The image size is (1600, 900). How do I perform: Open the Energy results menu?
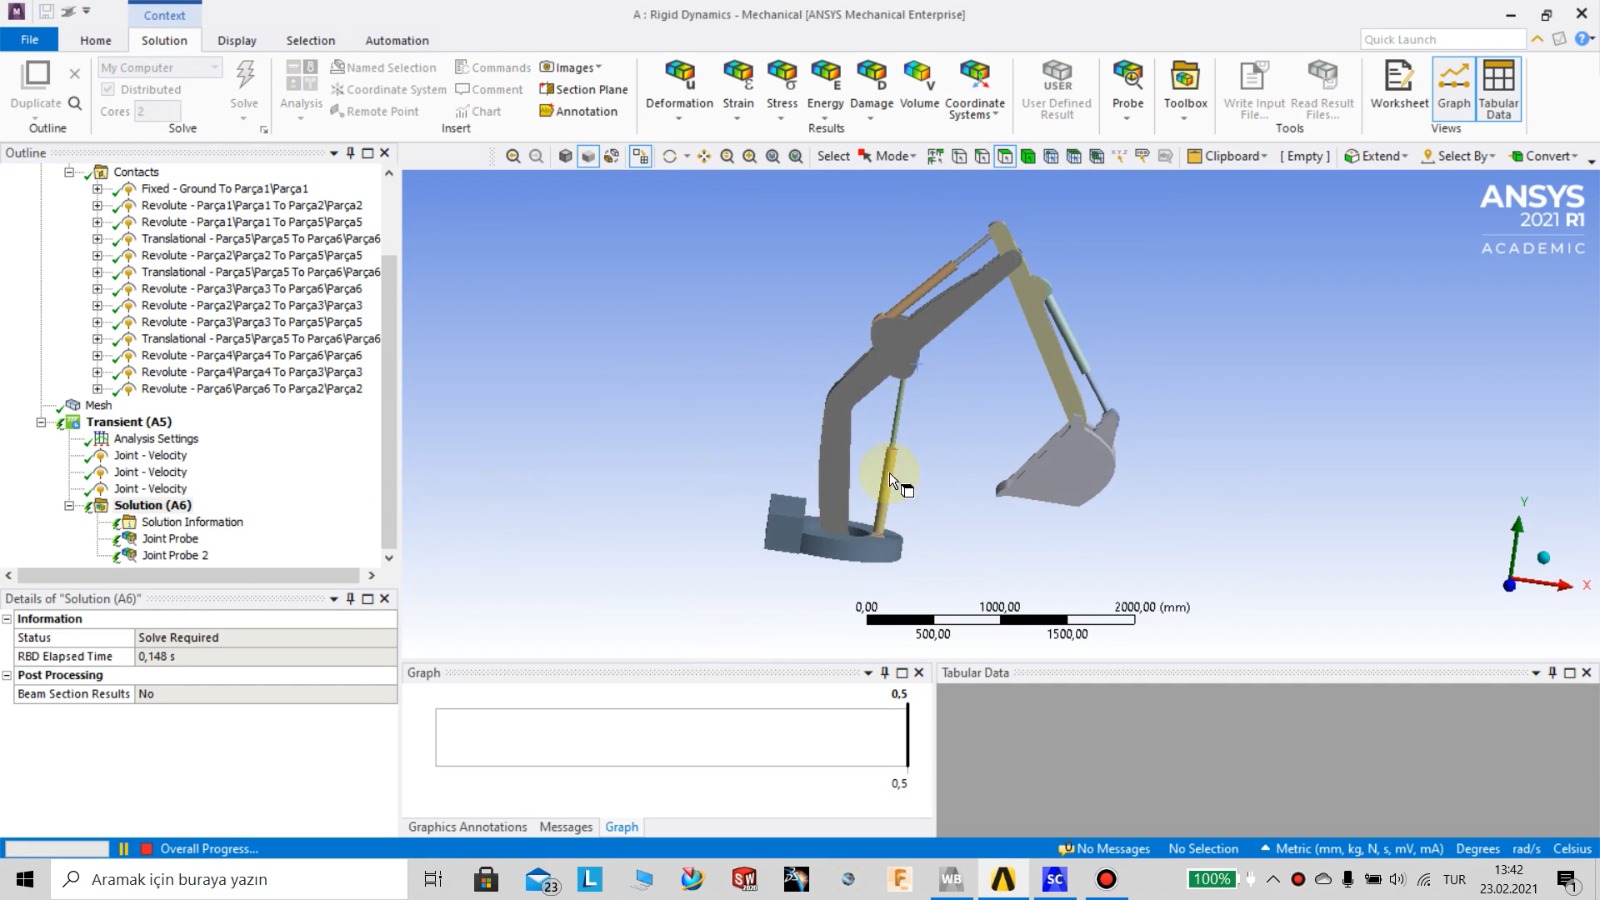click(x=825, y=89)
